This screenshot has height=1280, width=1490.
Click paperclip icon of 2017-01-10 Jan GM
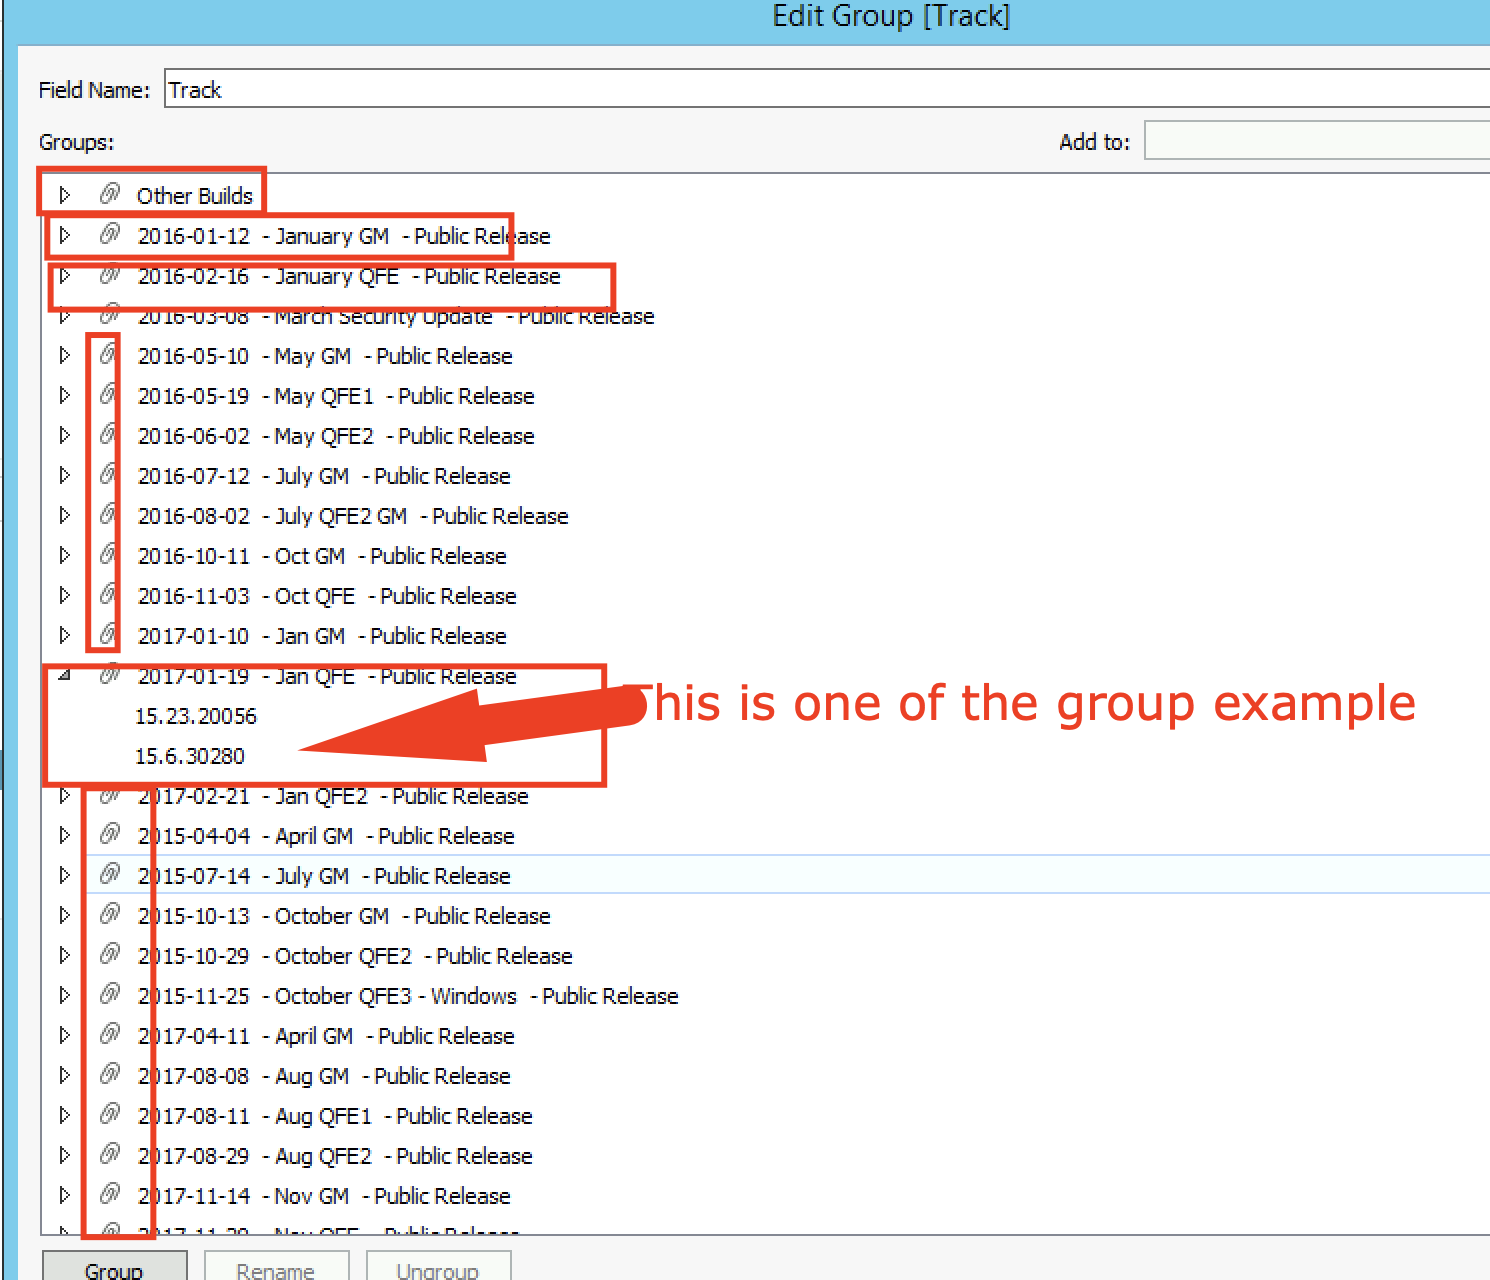(x=110, y=634)
